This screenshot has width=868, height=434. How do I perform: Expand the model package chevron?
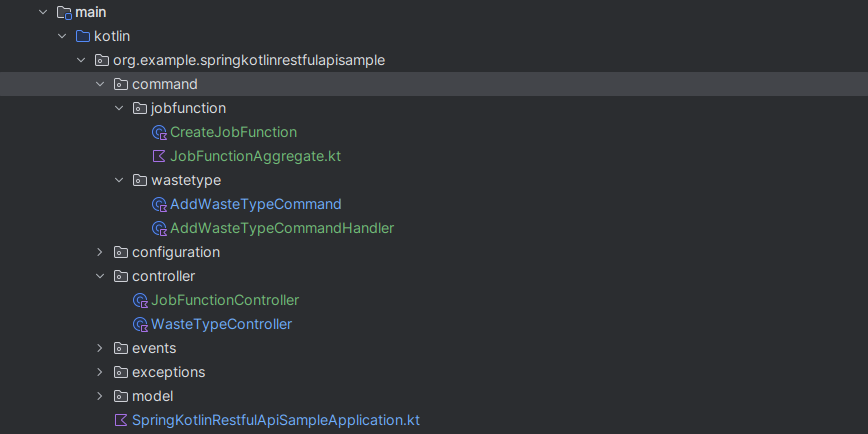[100, 396]
